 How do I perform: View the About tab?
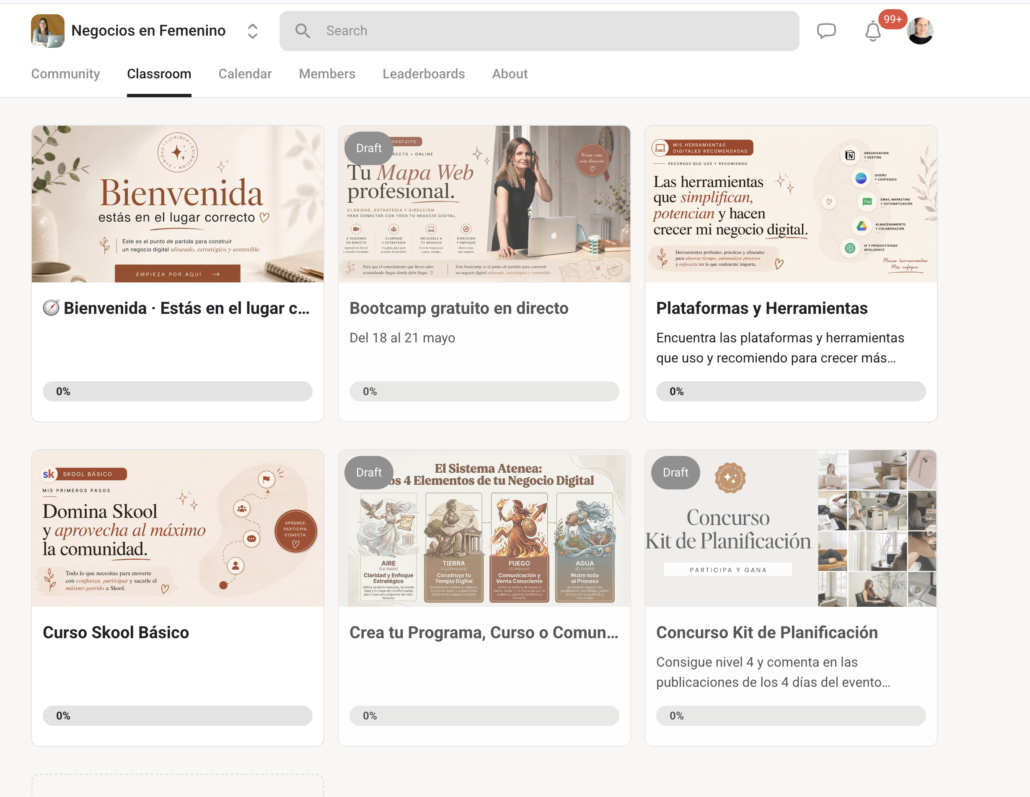coord(510,74)
